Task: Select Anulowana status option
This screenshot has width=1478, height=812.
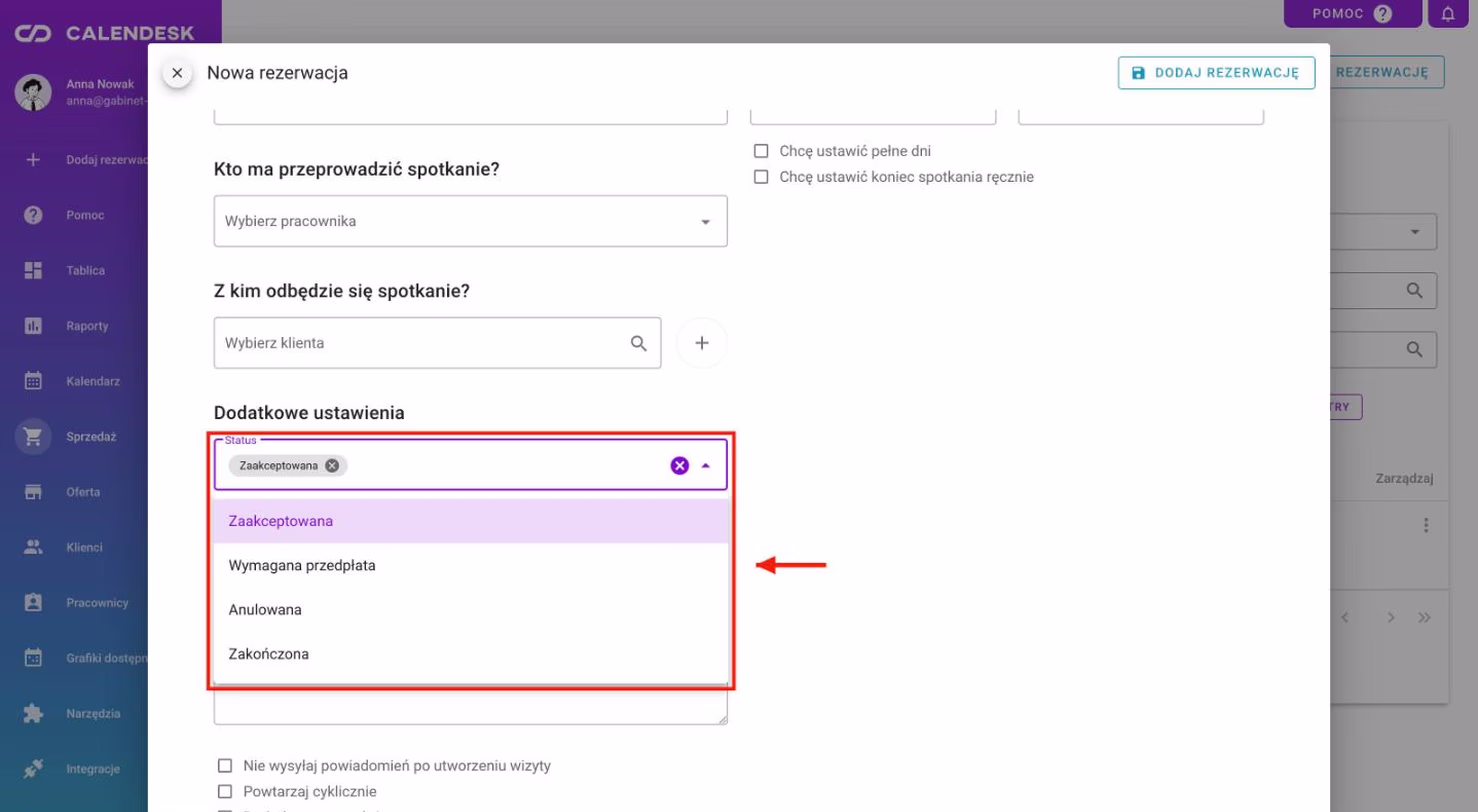Action: coord(471,609)
